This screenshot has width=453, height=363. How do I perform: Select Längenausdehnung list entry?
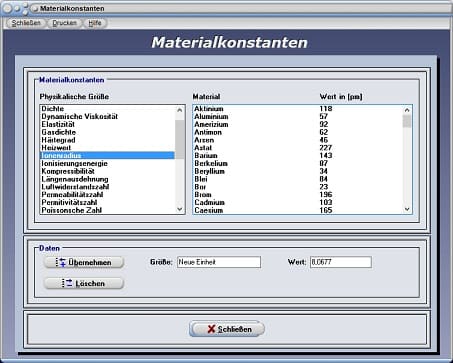click(107, 179)
